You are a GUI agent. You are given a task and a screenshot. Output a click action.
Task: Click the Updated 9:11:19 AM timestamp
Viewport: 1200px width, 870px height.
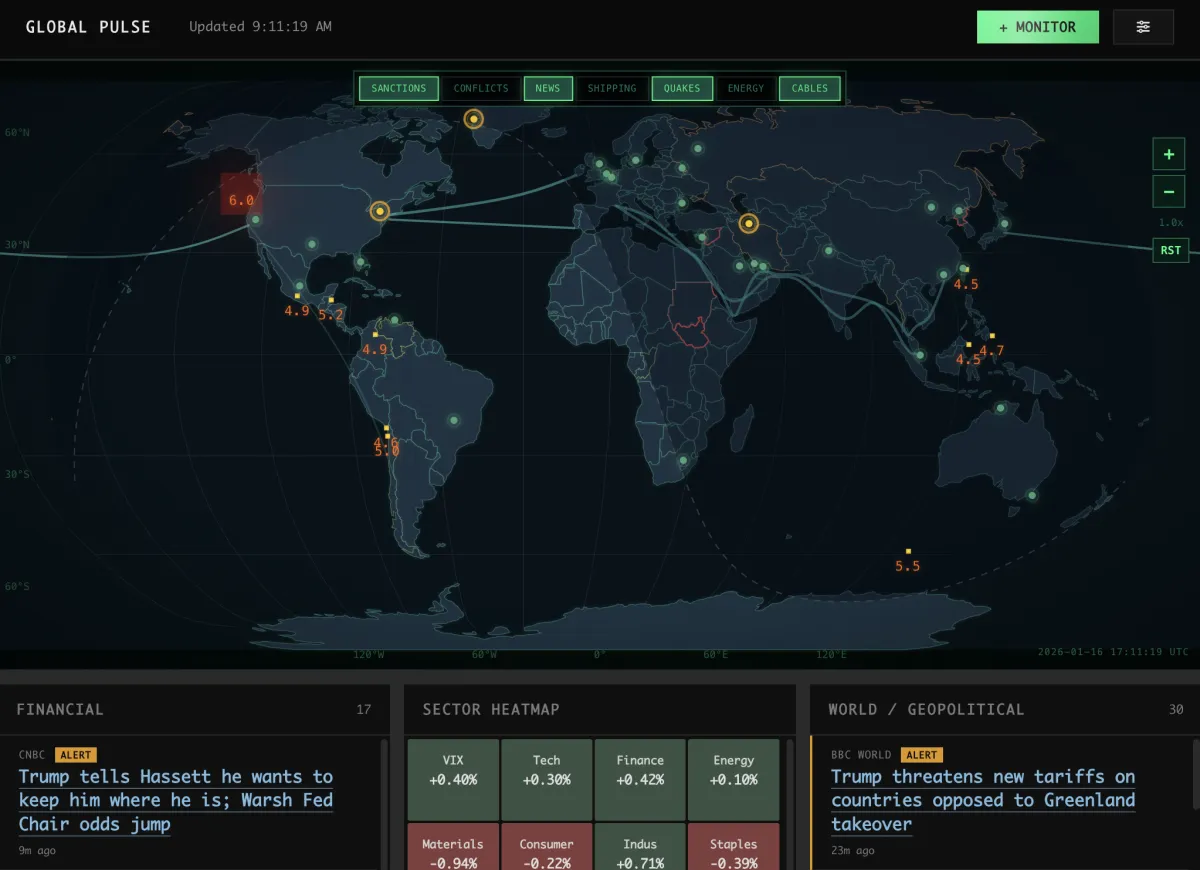(x=260, y=27)
